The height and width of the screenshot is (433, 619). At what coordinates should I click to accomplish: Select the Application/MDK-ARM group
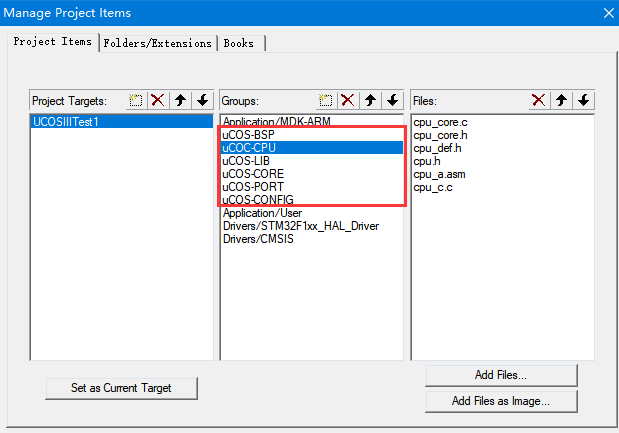pyautogui.click(x=311, y=121)
